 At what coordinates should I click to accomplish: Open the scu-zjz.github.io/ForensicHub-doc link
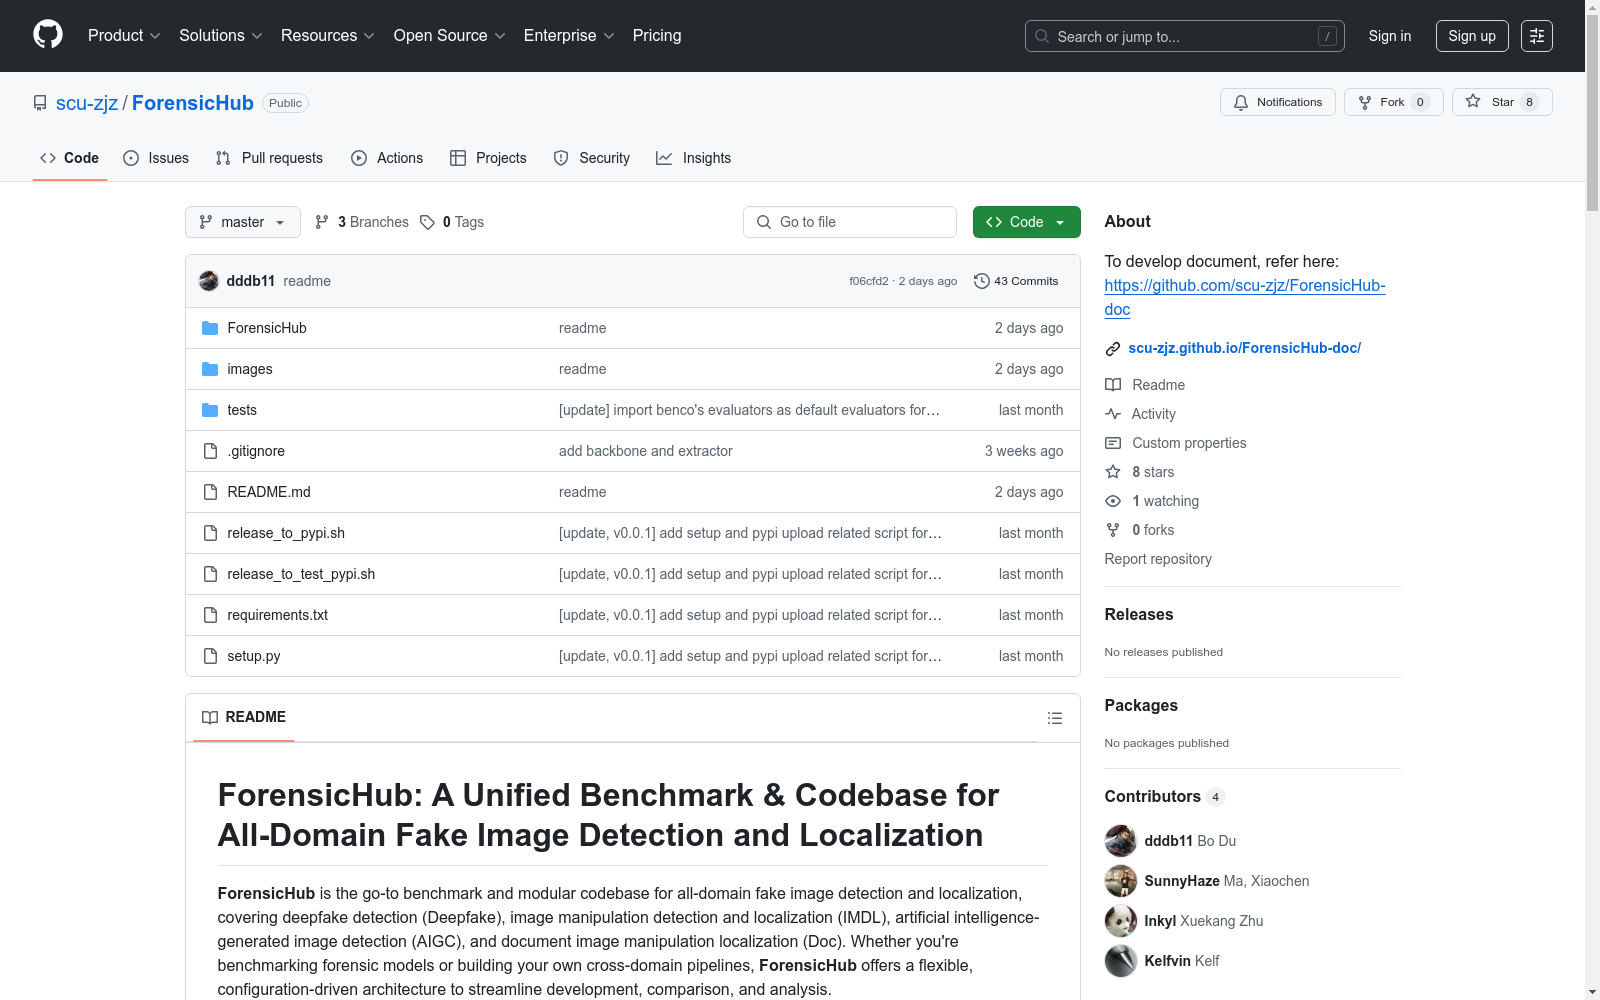pos(1244,348)
